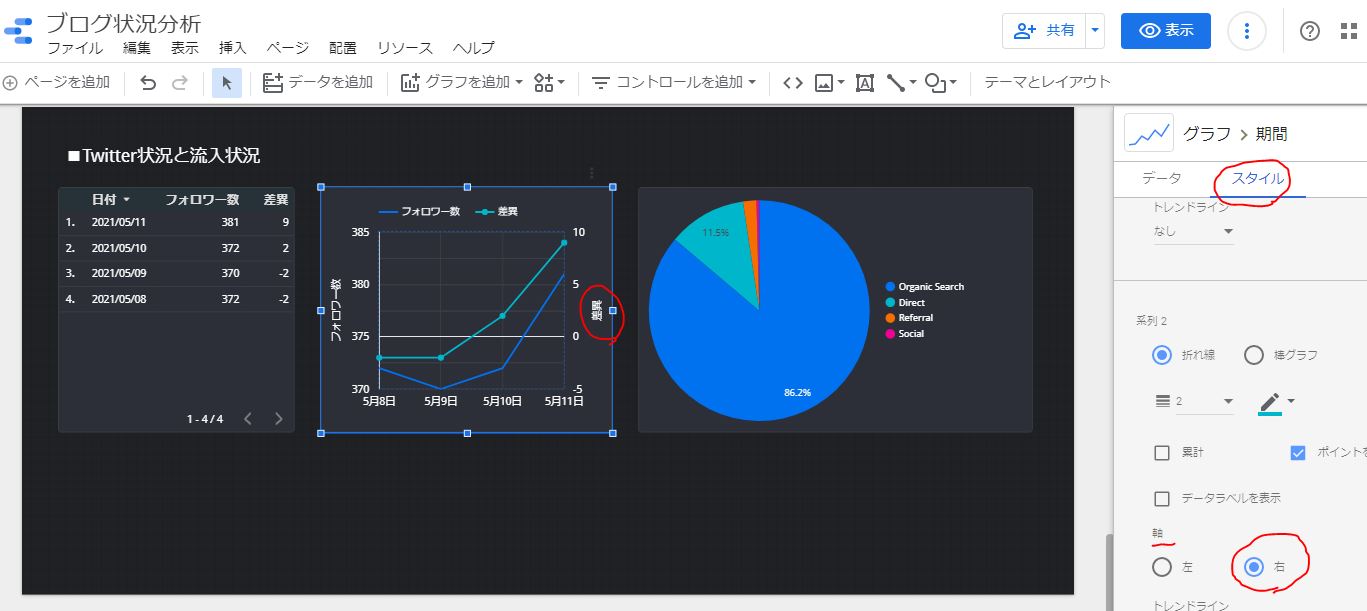Click the undo arrow icon

[x=148, y=83]
